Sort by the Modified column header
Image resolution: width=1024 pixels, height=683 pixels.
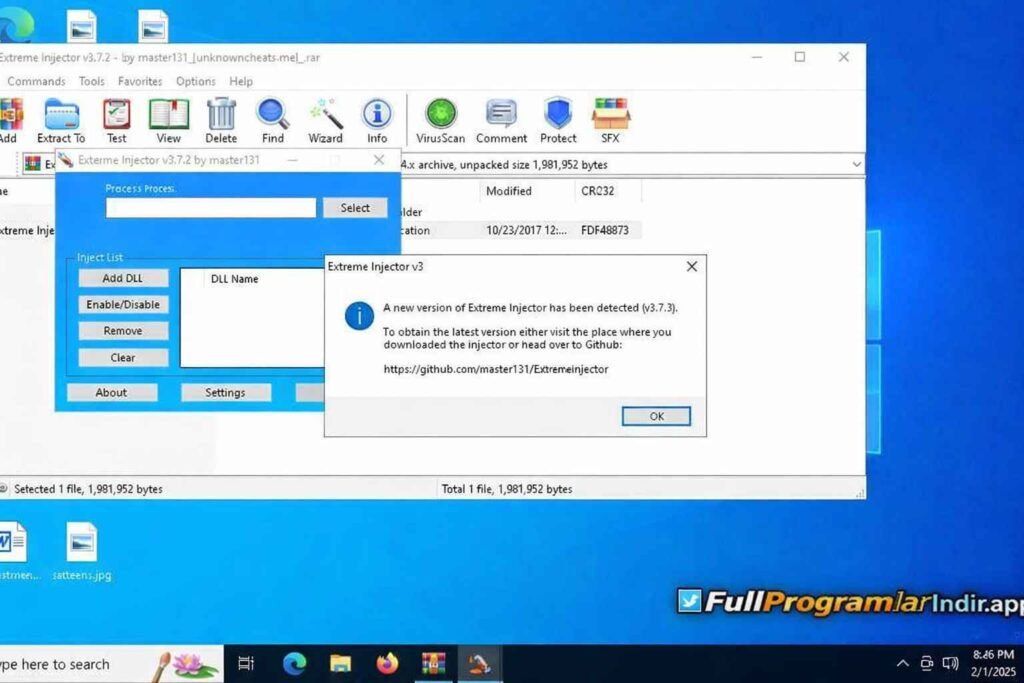point(509,191)
